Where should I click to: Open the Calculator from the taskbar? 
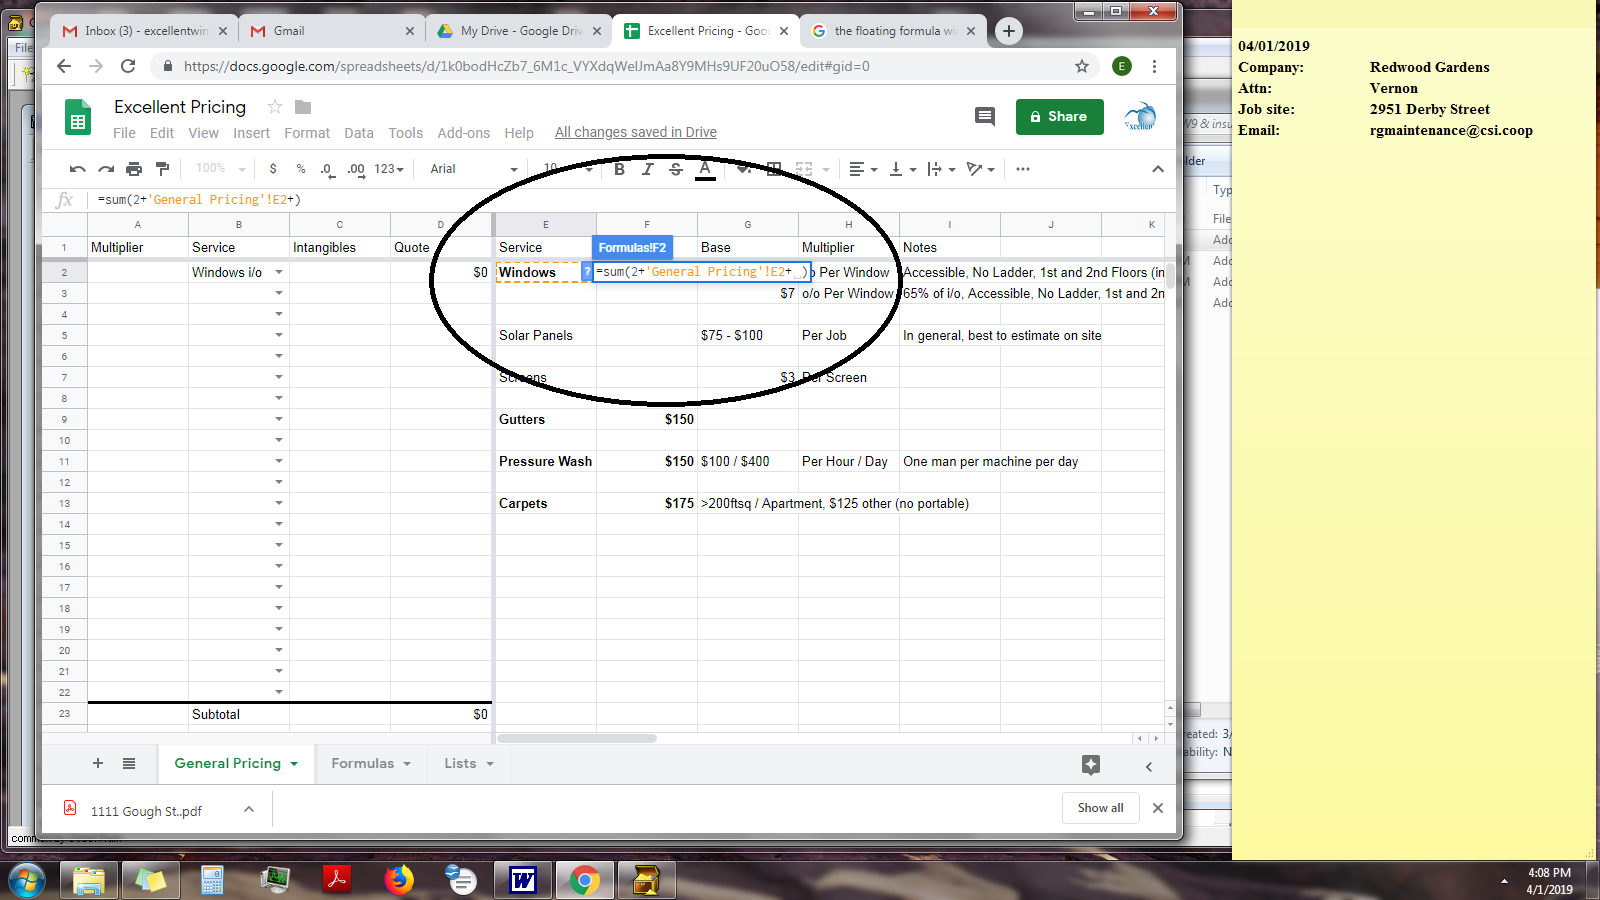point(212,880)
